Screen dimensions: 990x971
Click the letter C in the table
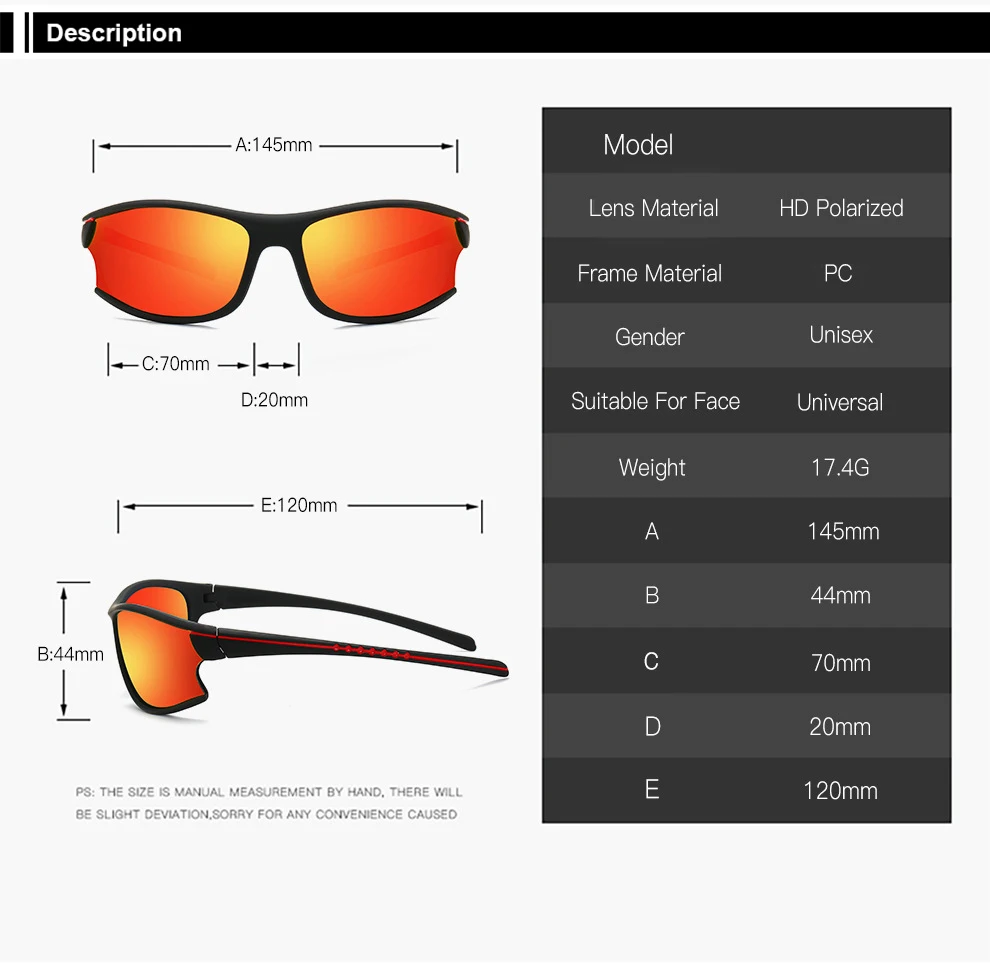pyautogui.click(x=651, y=662)
